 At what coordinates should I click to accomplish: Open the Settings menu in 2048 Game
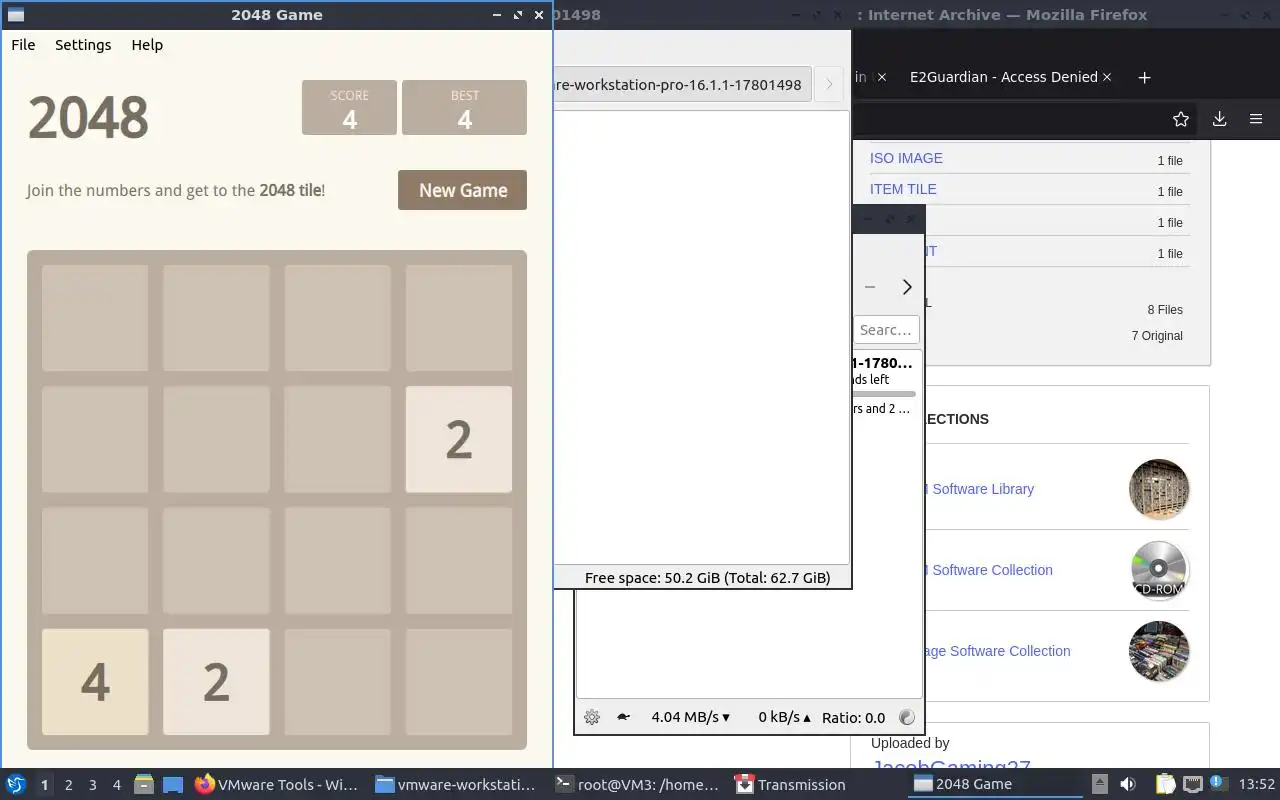(83, 45)
